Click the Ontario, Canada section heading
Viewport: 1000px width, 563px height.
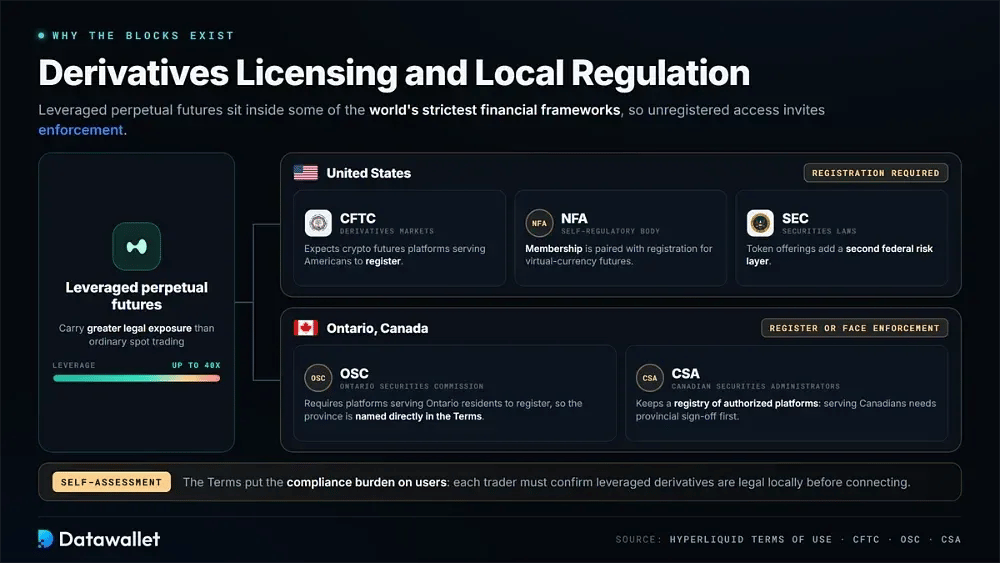coord(377,328)
